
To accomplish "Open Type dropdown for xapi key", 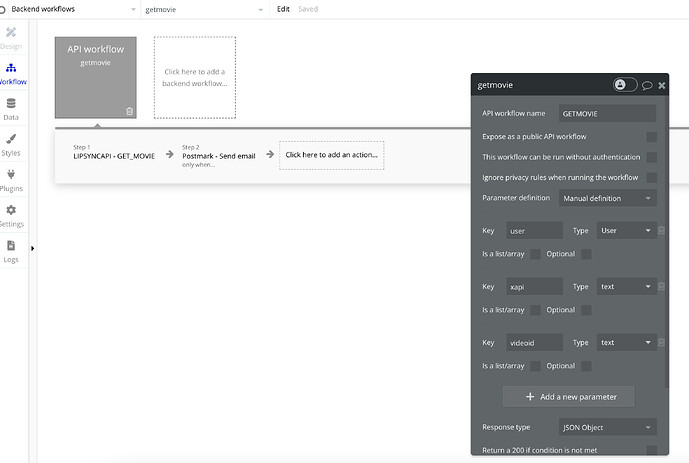I will pos(626,287).
